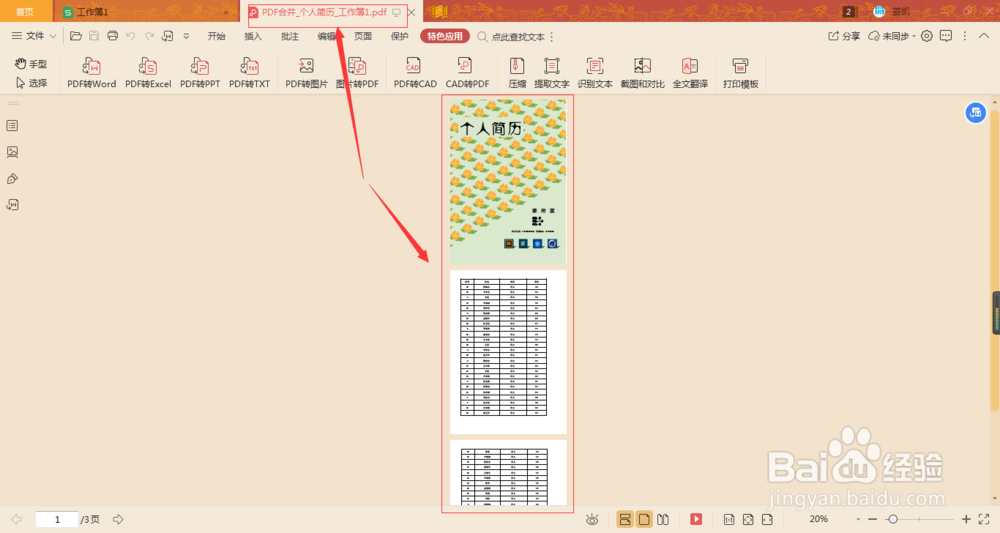The image size is (1000, 533).
Task: Open vertical more menu near settings
Action: [x=965, y=36]
